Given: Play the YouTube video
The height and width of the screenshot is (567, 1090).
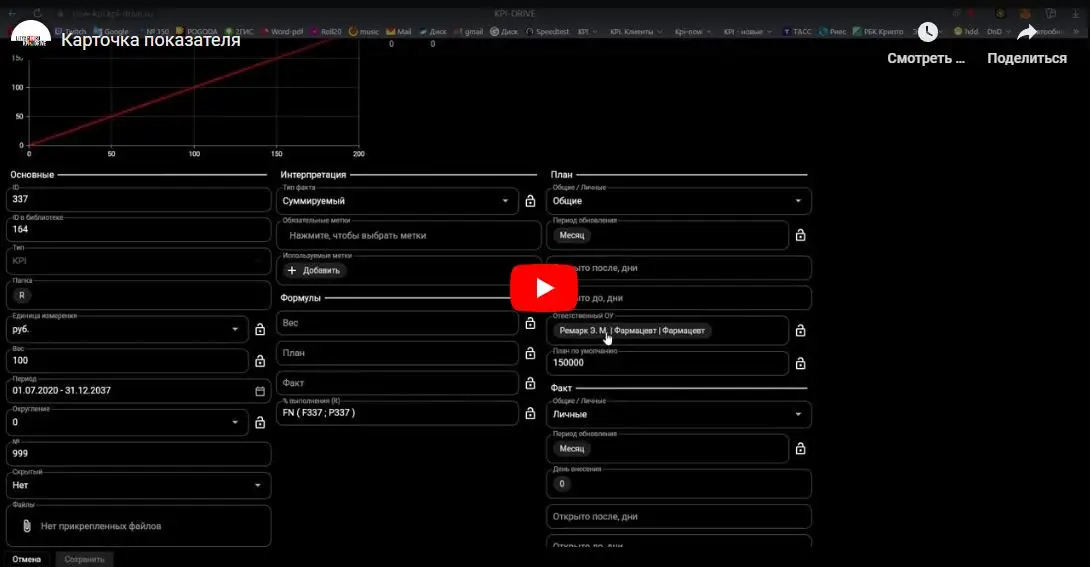Looking at the screenshot, I should (544, 288).
